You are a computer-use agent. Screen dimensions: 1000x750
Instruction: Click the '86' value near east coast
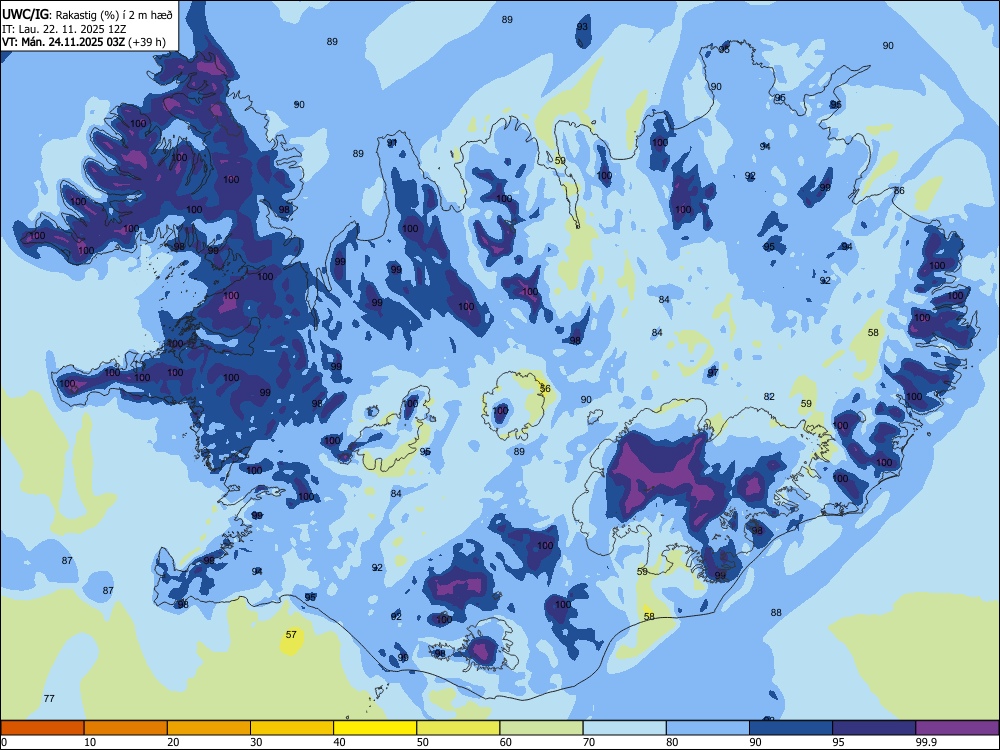899,191
